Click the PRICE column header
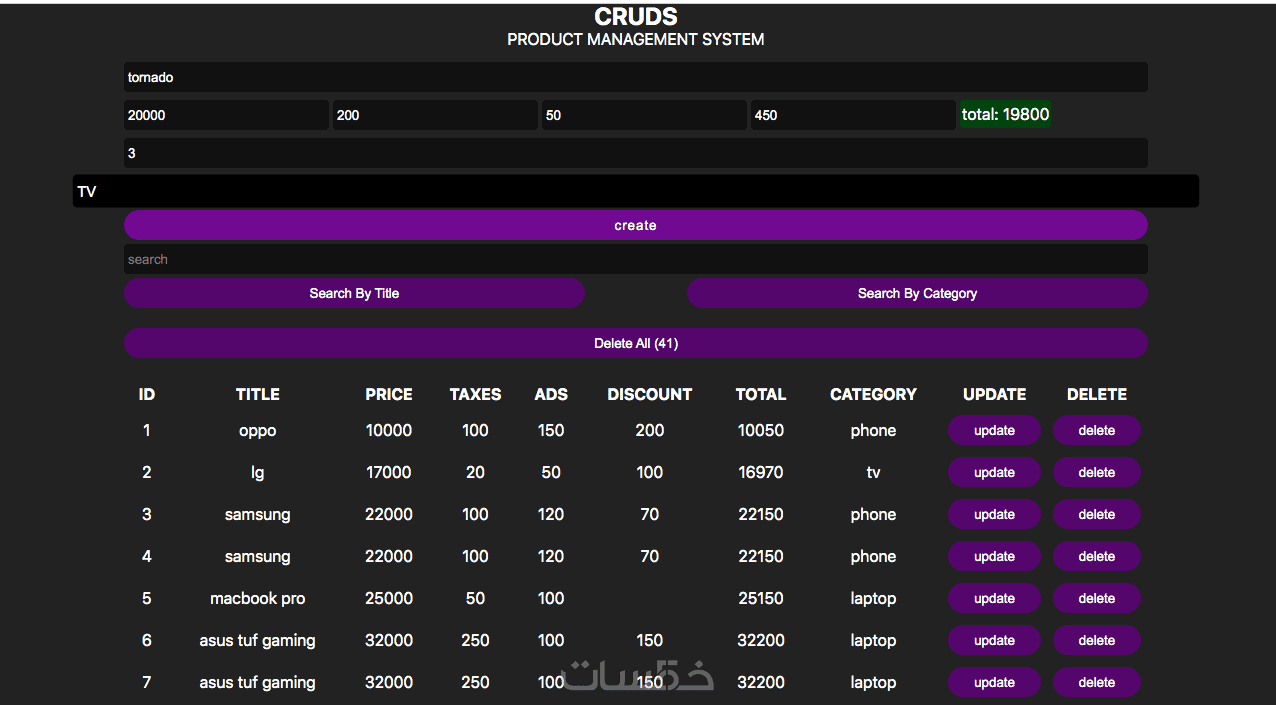The width and height of the screenshot is (1276, 705). pyautogui.click(x=389, y=394)
